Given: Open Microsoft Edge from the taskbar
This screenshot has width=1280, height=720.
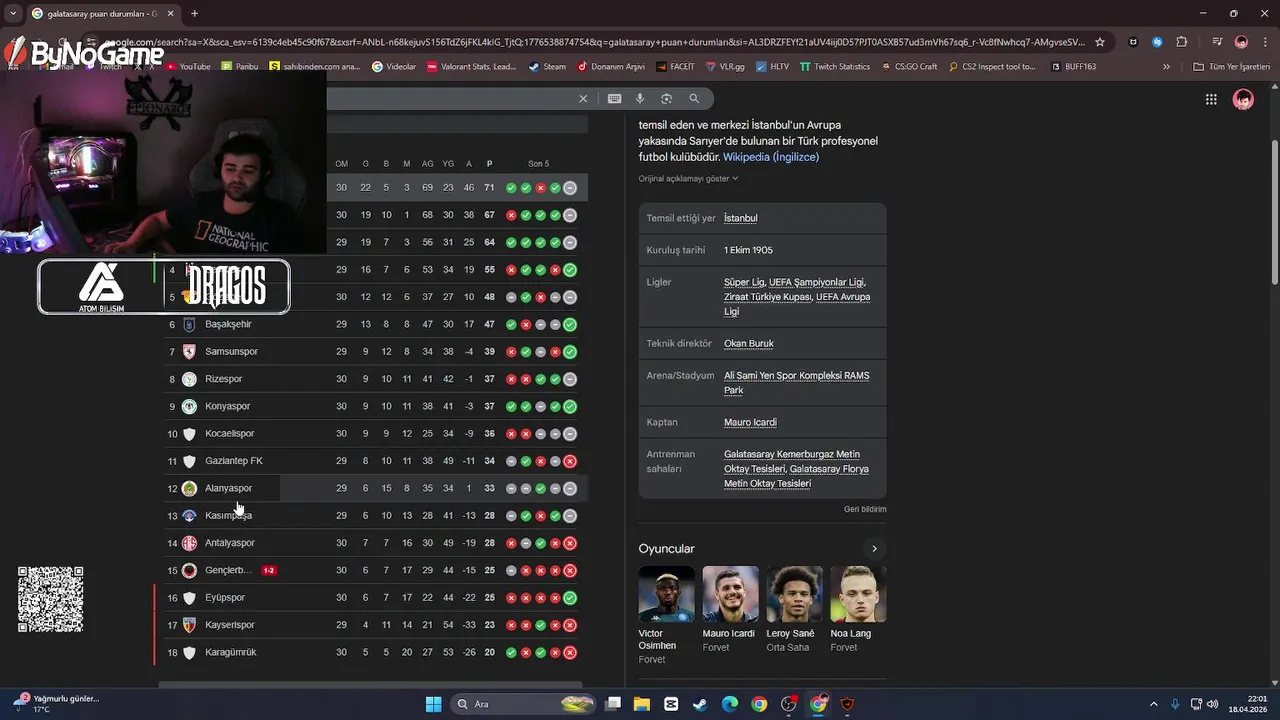Looking at the screenshot, I should pos(730,704).
